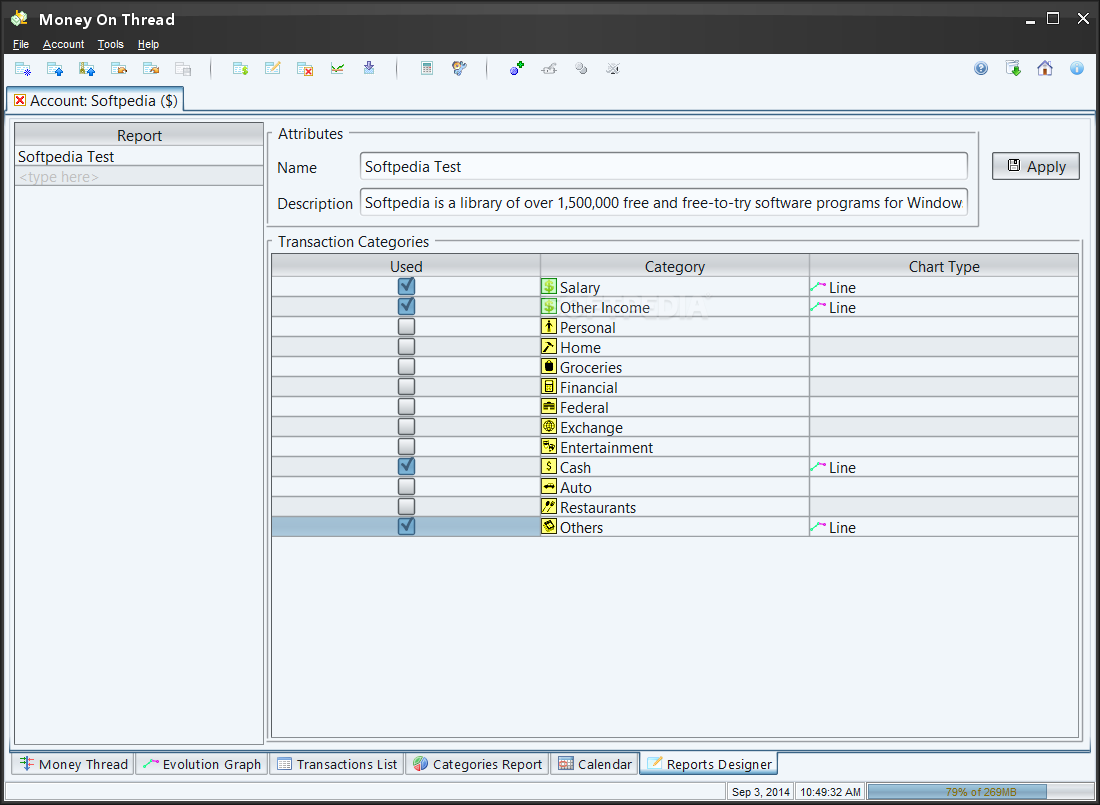1100x805 pixels.
Task: Click the green arrow download icon
Action: point(1013,69)
